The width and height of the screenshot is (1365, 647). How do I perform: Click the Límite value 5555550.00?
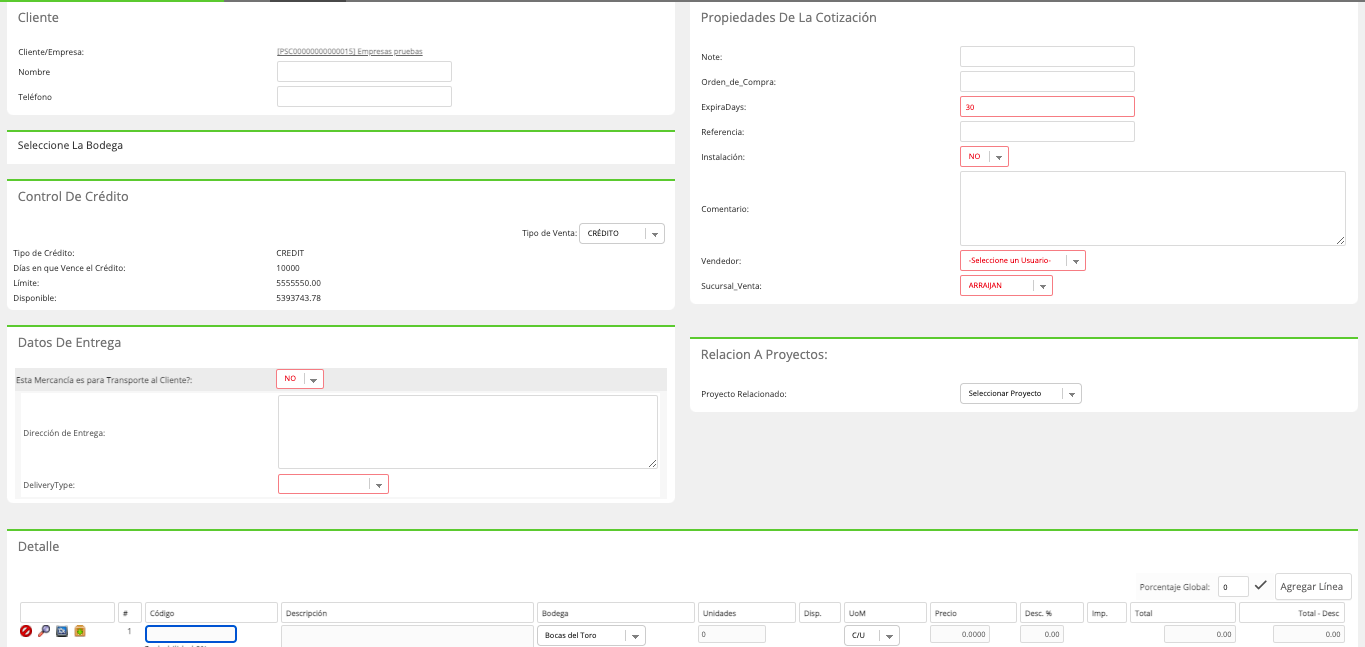tap(299, 283)
